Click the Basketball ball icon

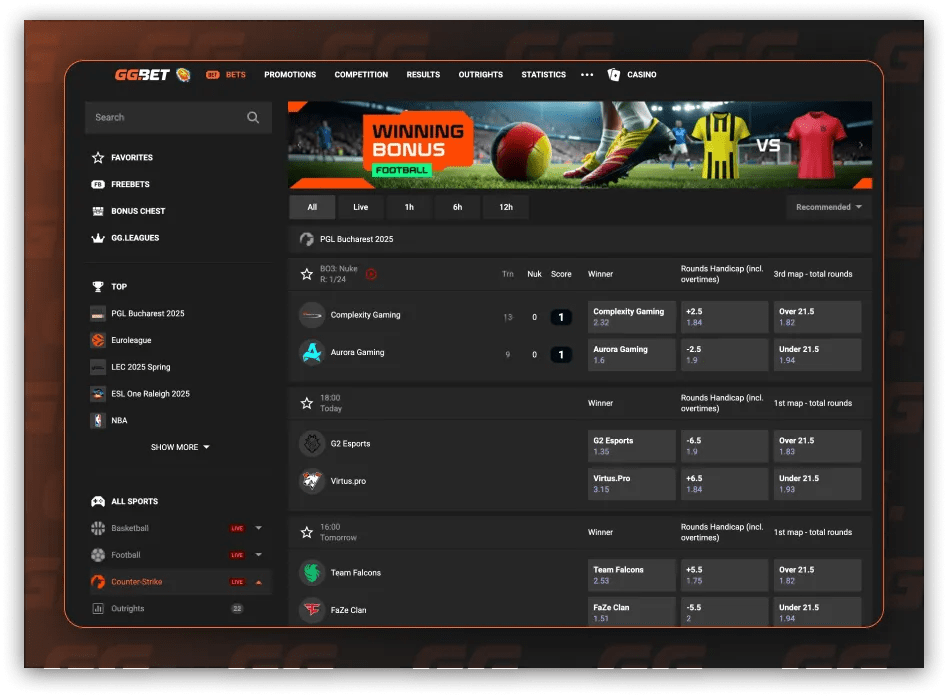click(x=98, y=528)
